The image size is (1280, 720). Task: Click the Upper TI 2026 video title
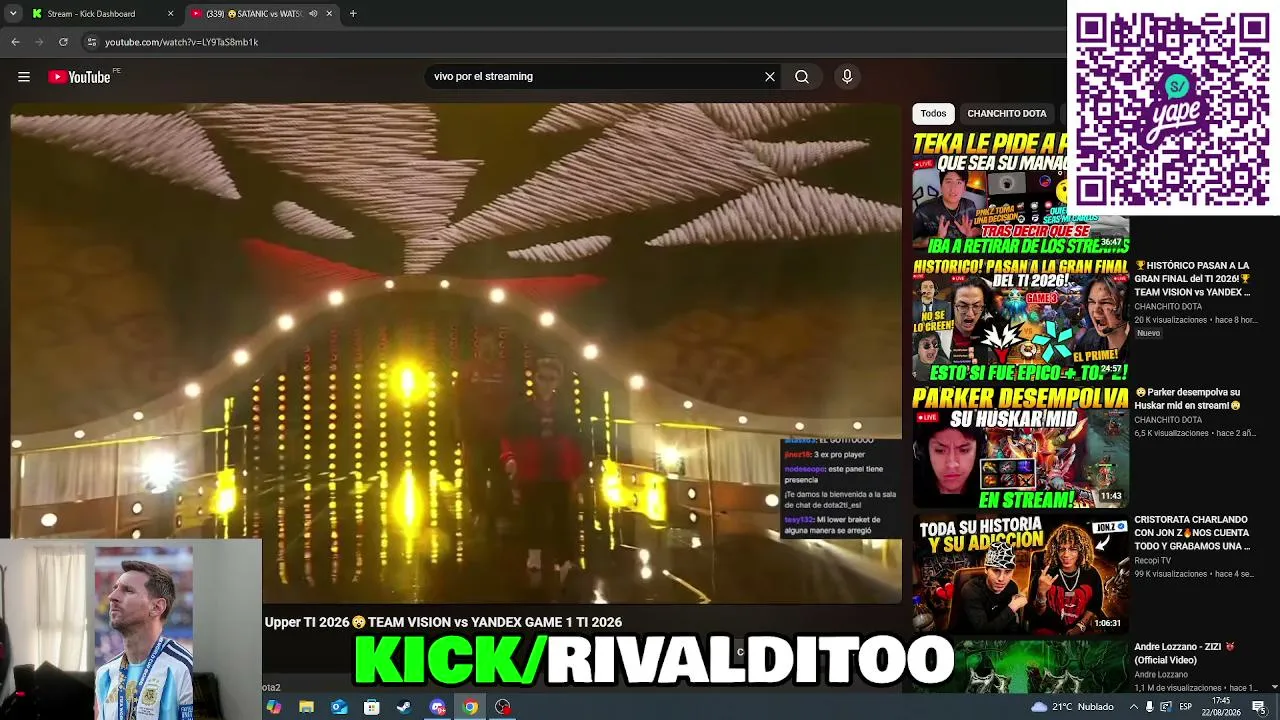click(443, 622)
